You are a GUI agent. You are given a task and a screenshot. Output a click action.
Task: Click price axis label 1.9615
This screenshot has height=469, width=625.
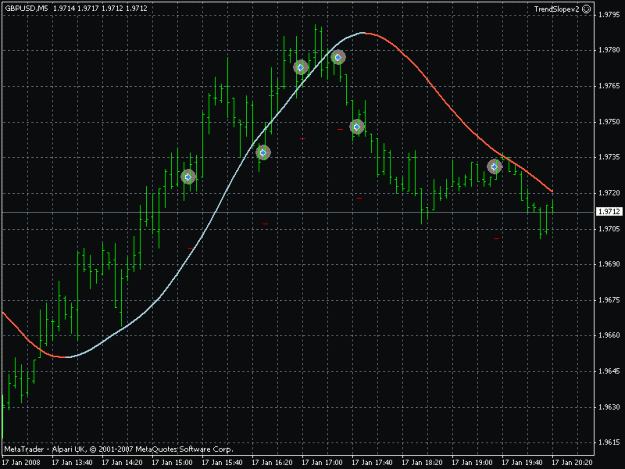tap(609, 442)
